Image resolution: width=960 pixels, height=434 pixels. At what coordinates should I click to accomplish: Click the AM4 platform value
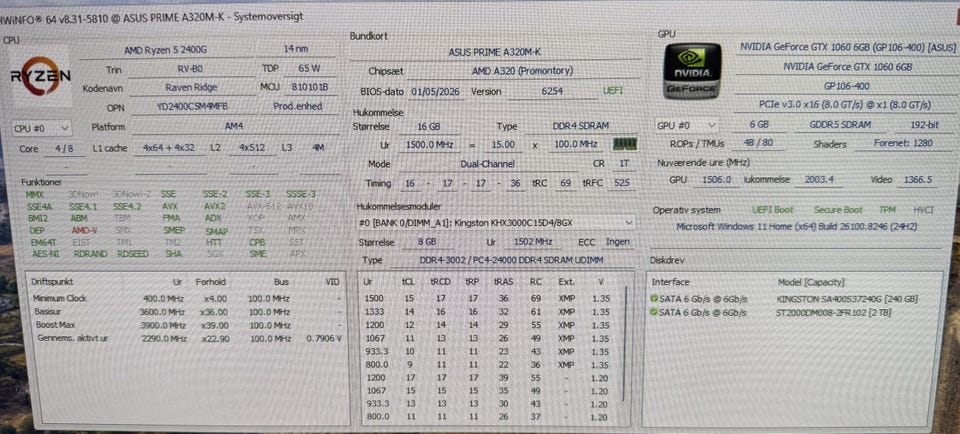(234, 127)
